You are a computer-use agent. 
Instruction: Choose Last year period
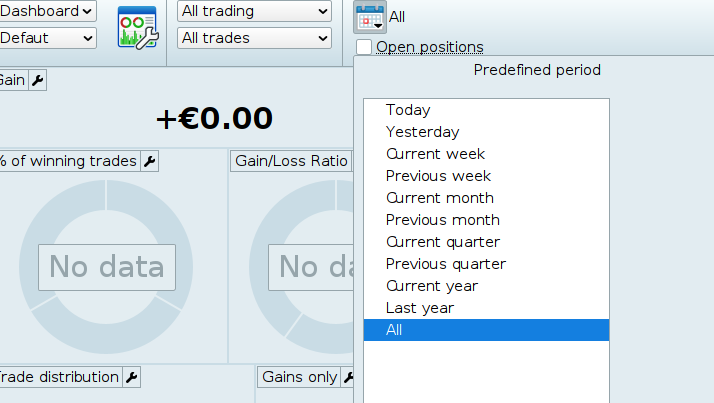click(419, 308)
